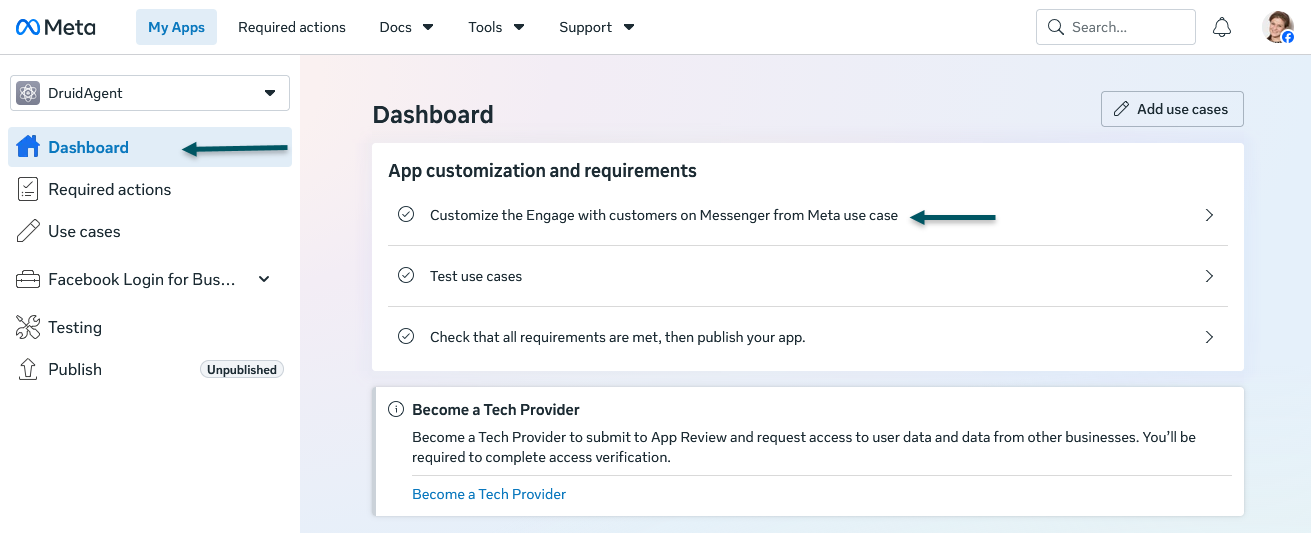Click App customization and requirements heading
Screen dimensions: 1311x533
pos(542,171)
